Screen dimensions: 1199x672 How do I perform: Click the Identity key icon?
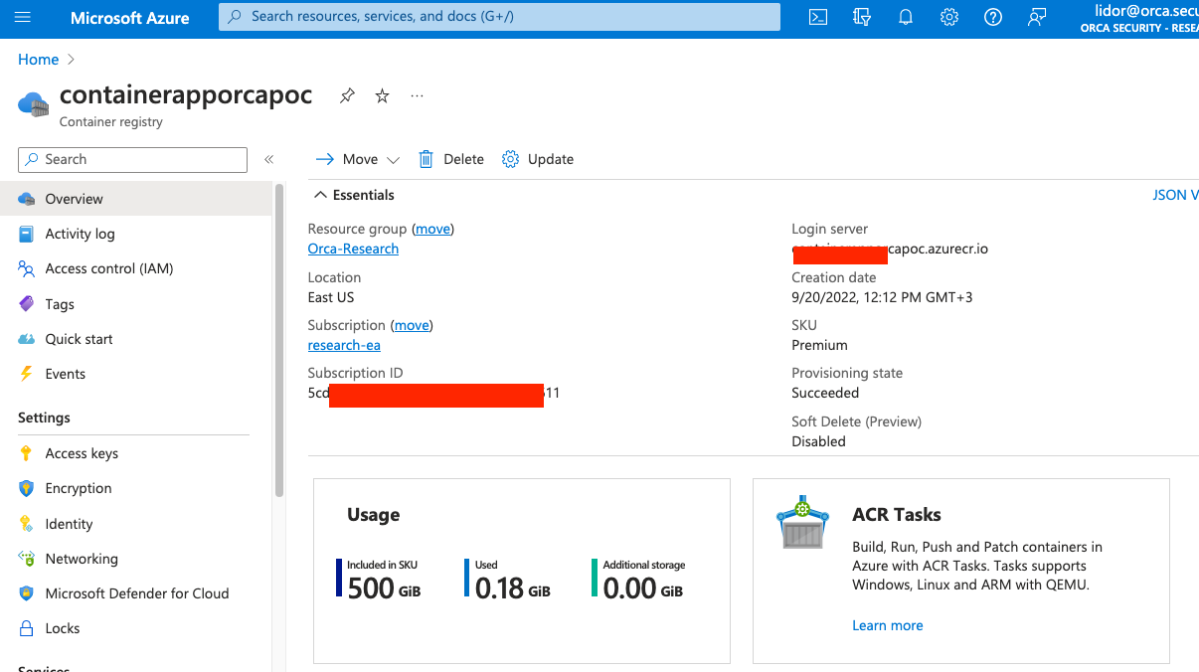click(x=26, y=524)
